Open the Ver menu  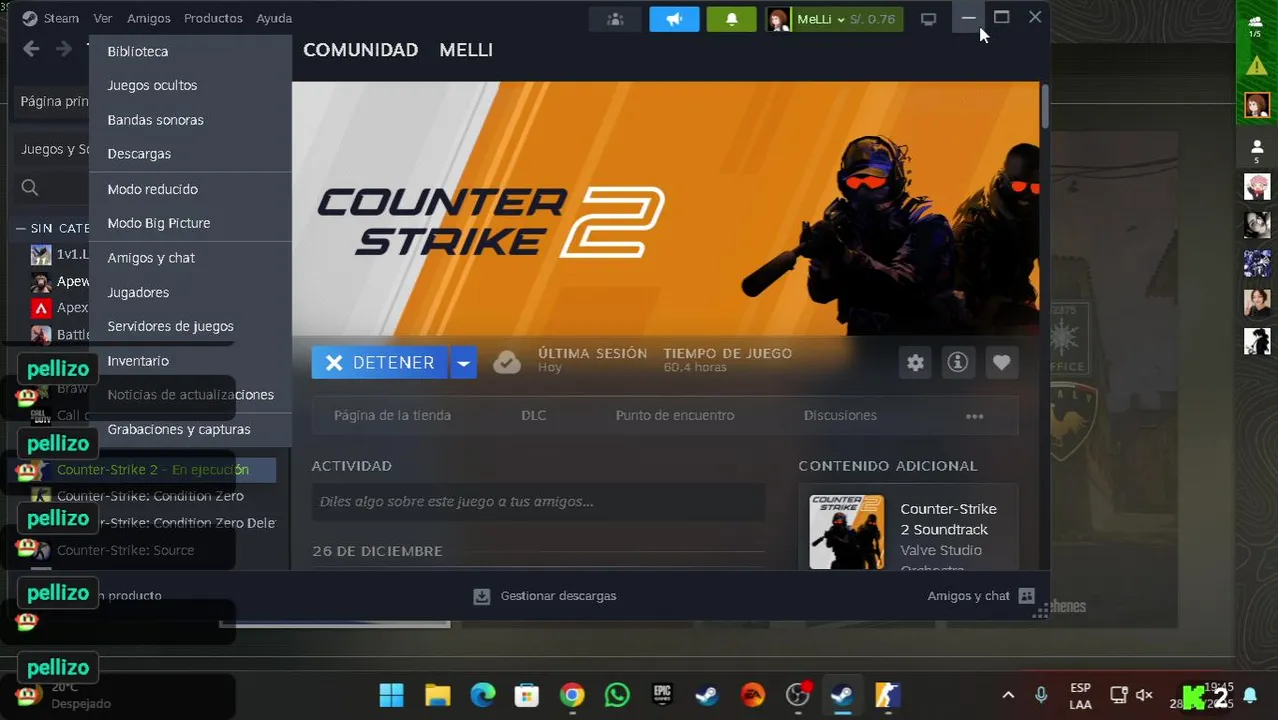[x=103, y=18]
